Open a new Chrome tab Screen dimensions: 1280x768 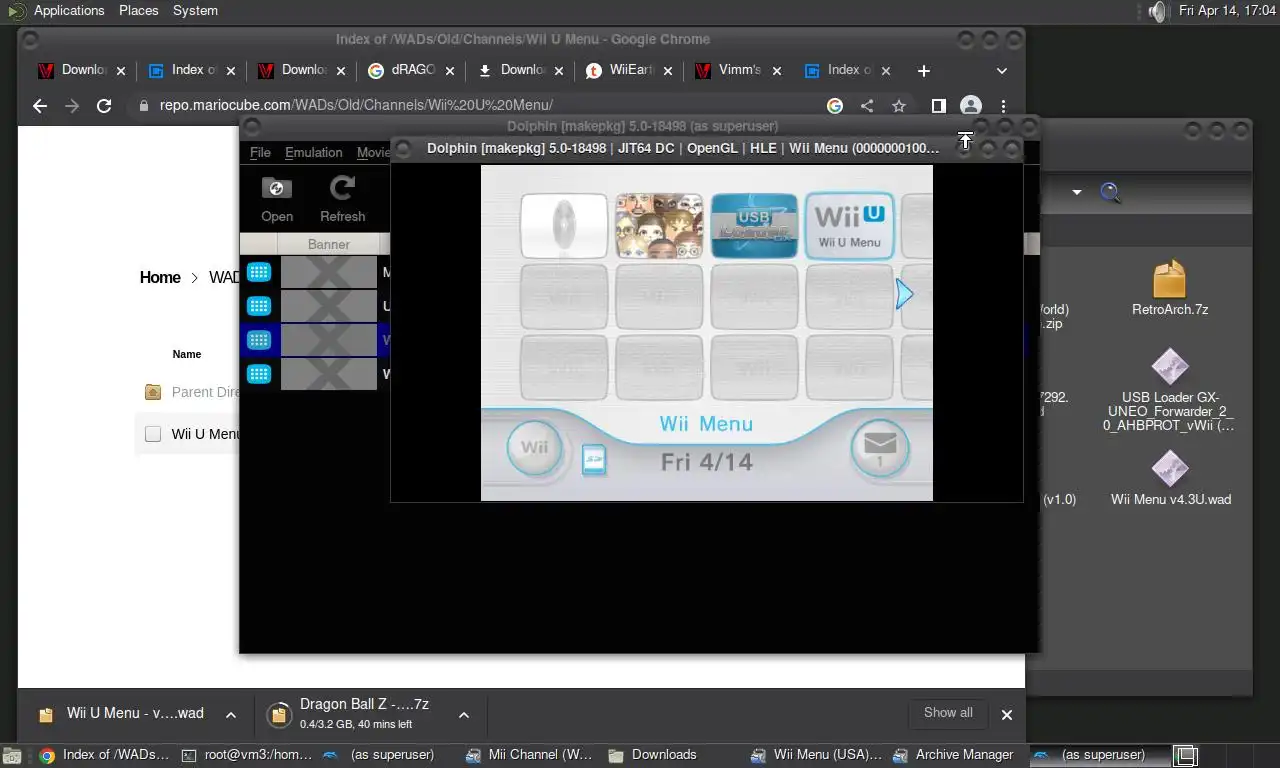coord(924,70)
